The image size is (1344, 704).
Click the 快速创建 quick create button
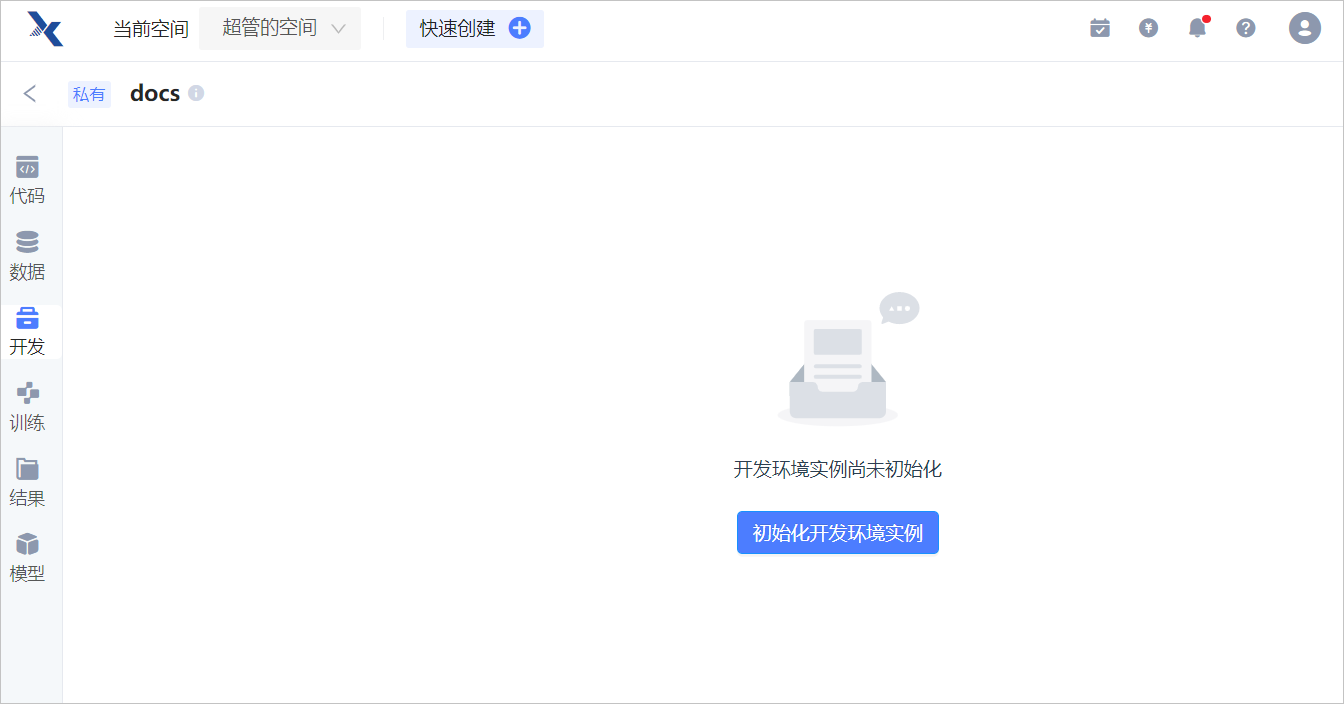click(475, 28)
